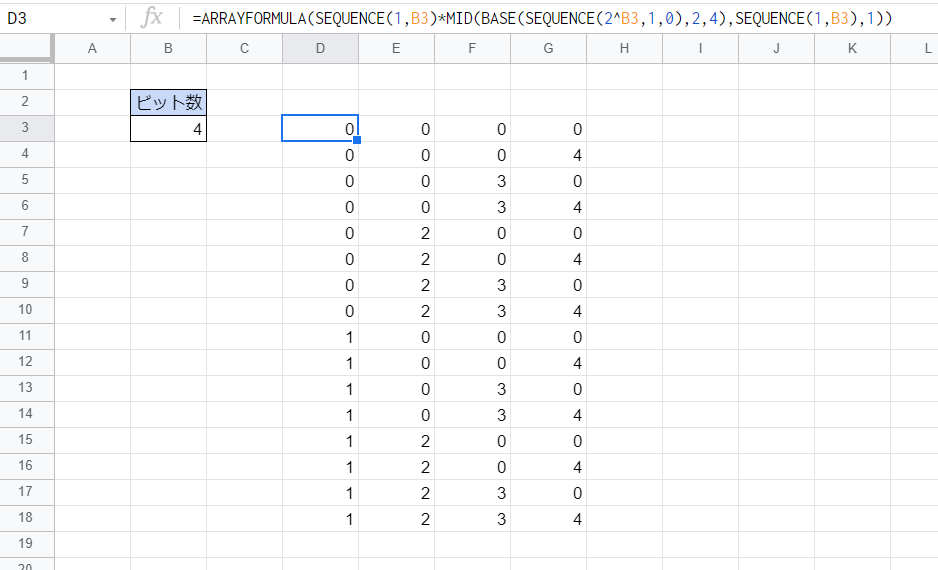This screenshot has height=570, width=938.
Task: Select row 18 header
Action: pyautogui.click(x=25, y=518)
